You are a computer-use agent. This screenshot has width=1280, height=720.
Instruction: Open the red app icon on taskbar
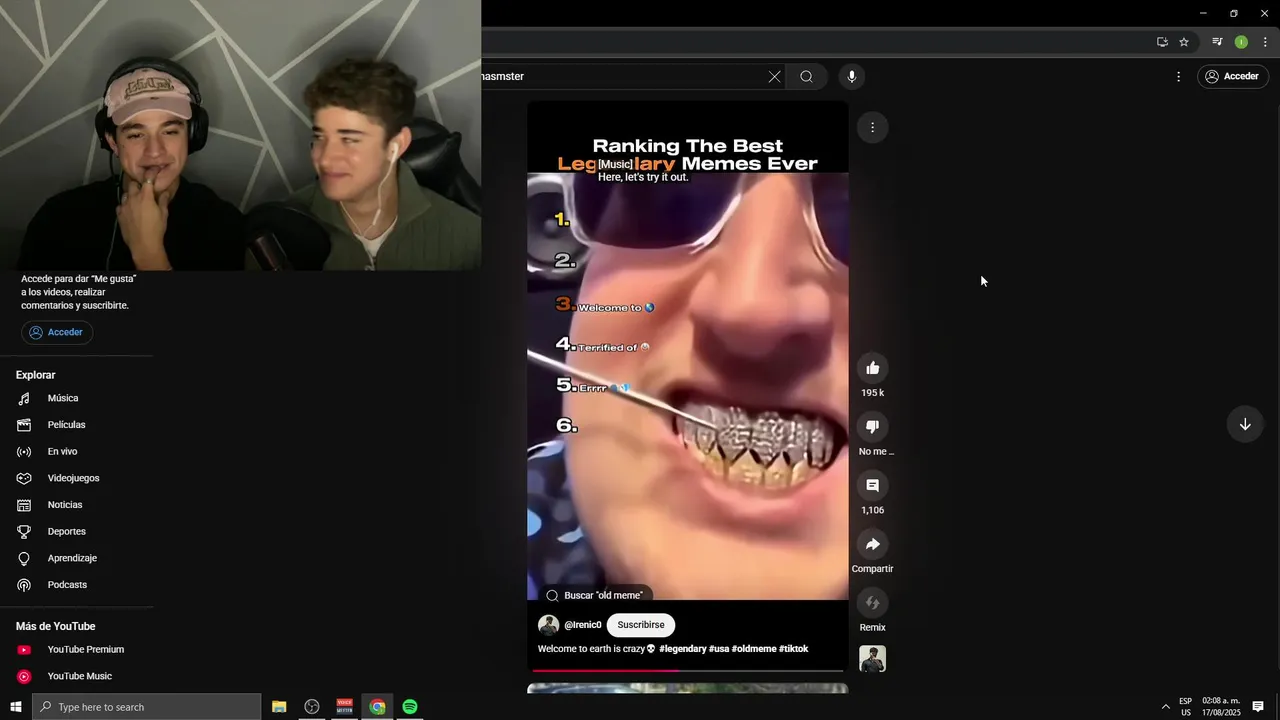pyautogui.click(x=345, y=707)
